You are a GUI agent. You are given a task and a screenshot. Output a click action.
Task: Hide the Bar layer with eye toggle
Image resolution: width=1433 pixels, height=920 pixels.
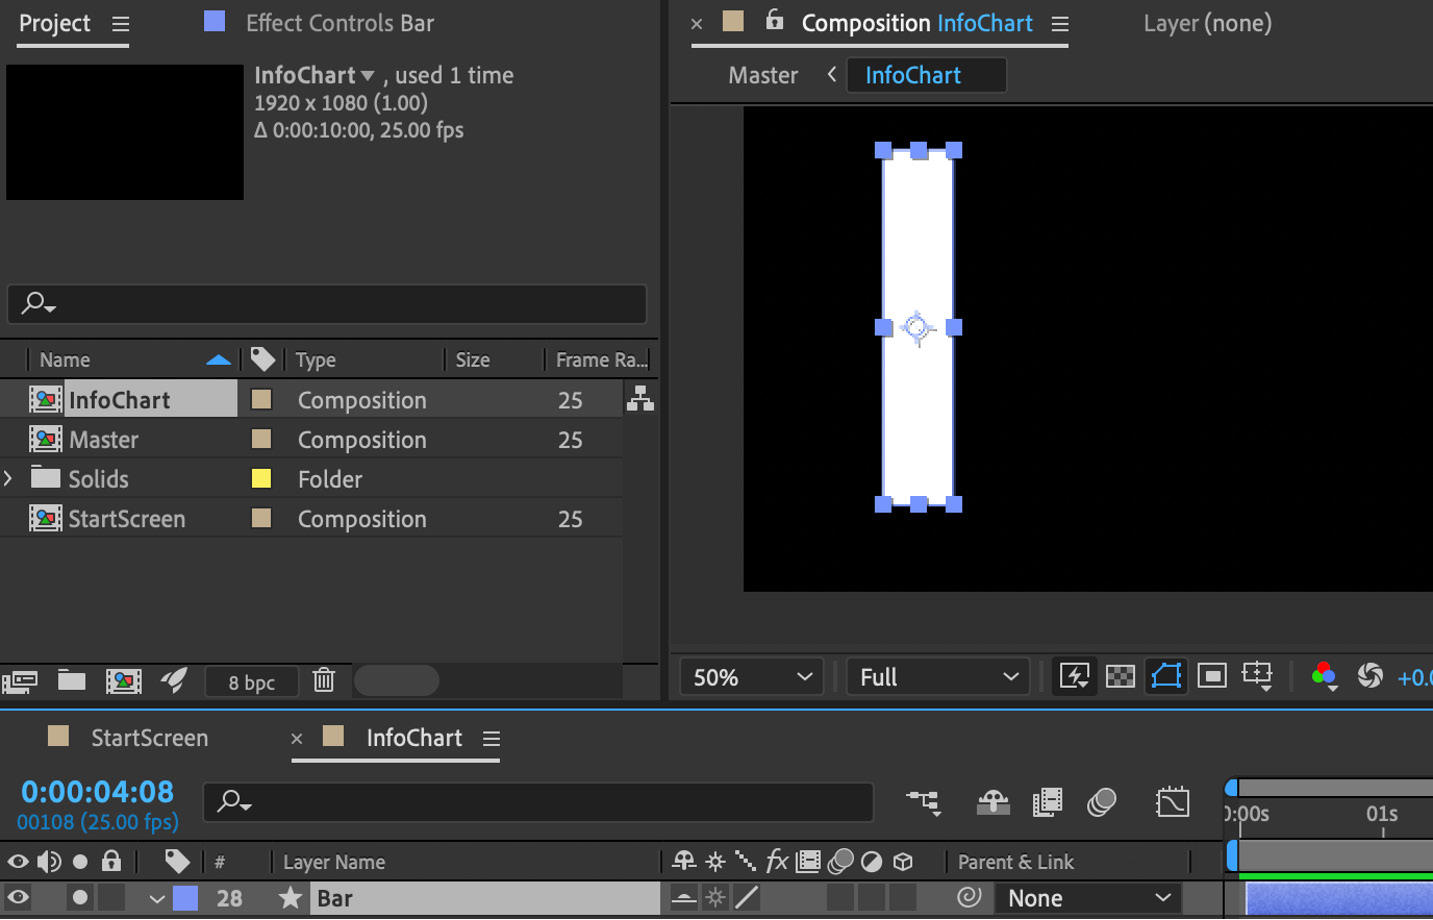(18, 897)
